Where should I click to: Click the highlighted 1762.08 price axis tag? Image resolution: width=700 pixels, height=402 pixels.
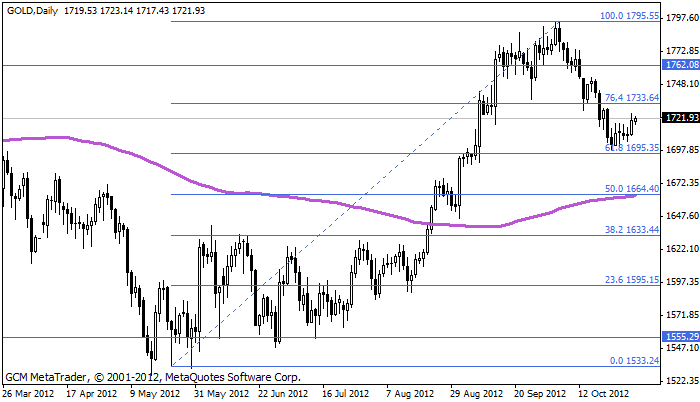[680, 64]
